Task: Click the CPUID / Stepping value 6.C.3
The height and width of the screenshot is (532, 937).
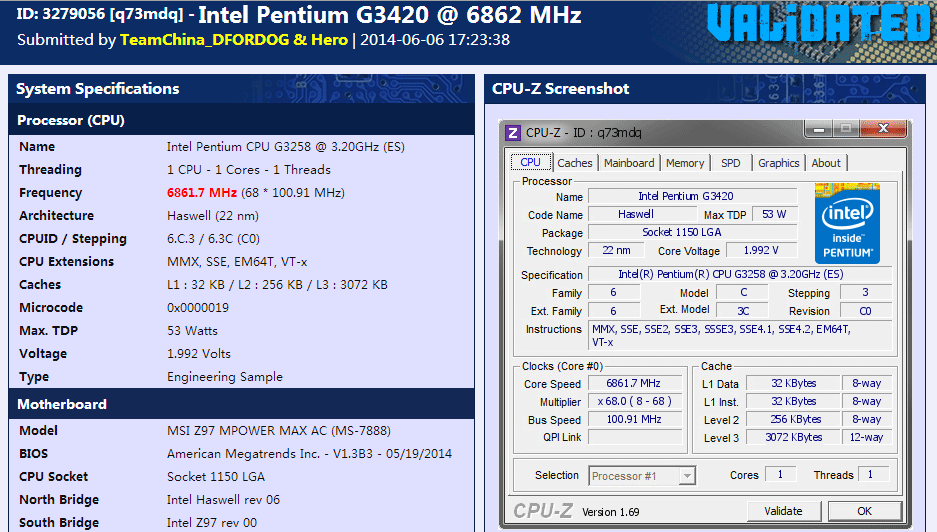Action: click(x=213, y=239)
